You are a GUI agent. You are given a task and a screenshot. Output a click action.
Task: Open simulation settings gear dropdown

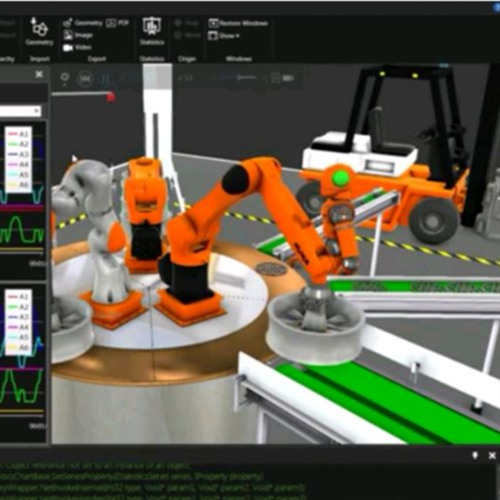65,78
